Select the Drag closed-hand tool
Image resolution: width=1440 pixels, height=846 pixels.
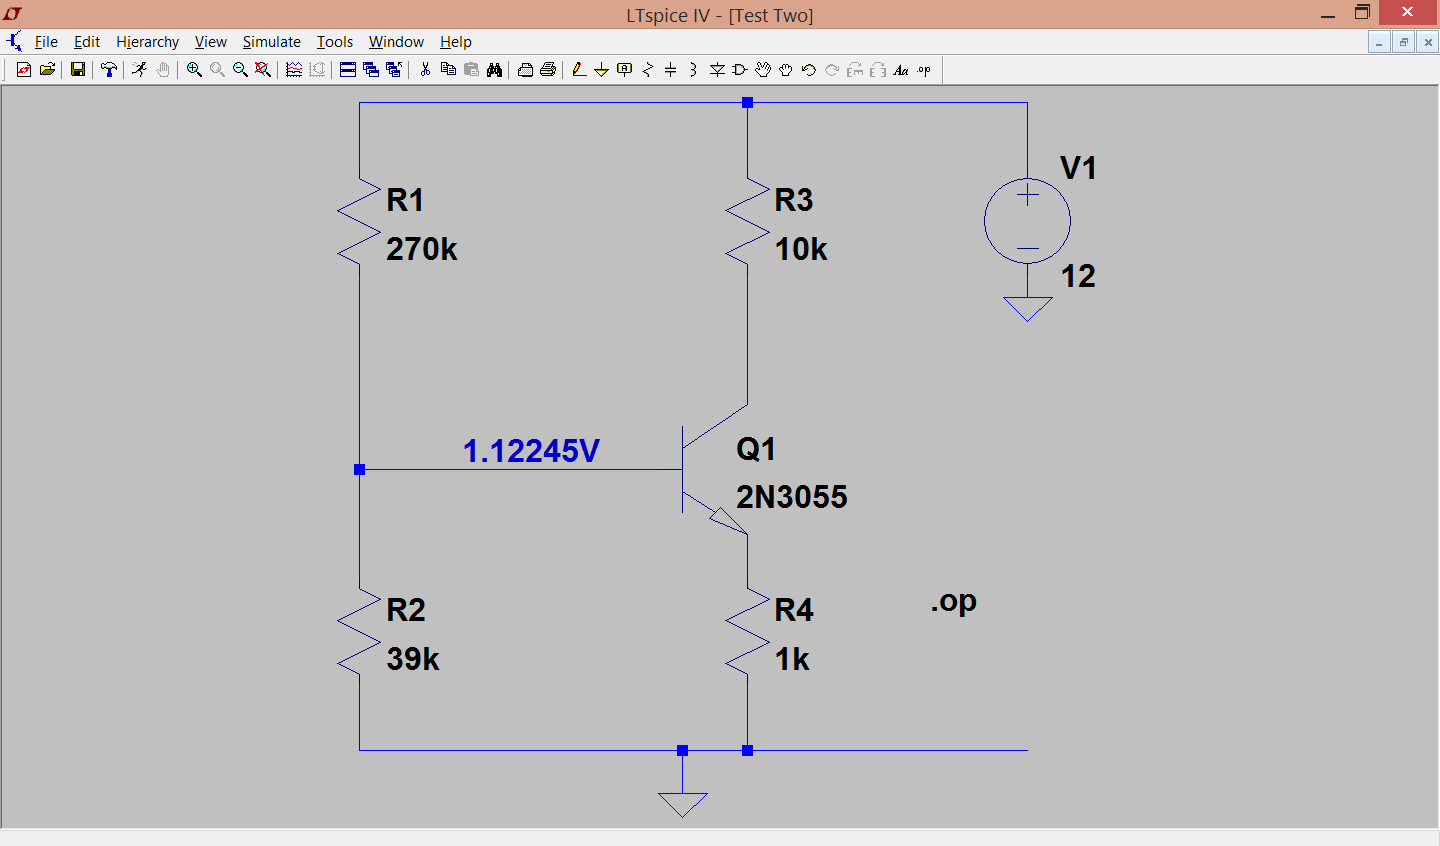coord(786,69)
